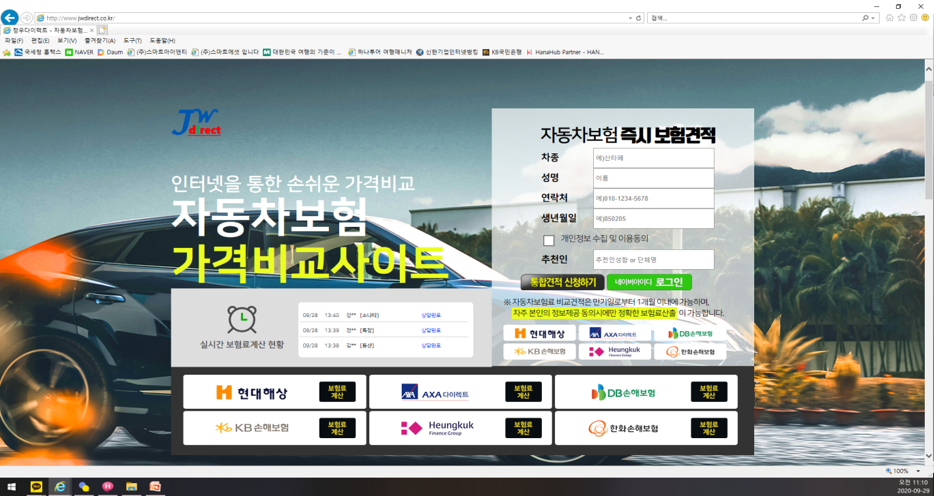934x496 pixels.
Task: Click the Windows Start button
Action: pos(11,486)
